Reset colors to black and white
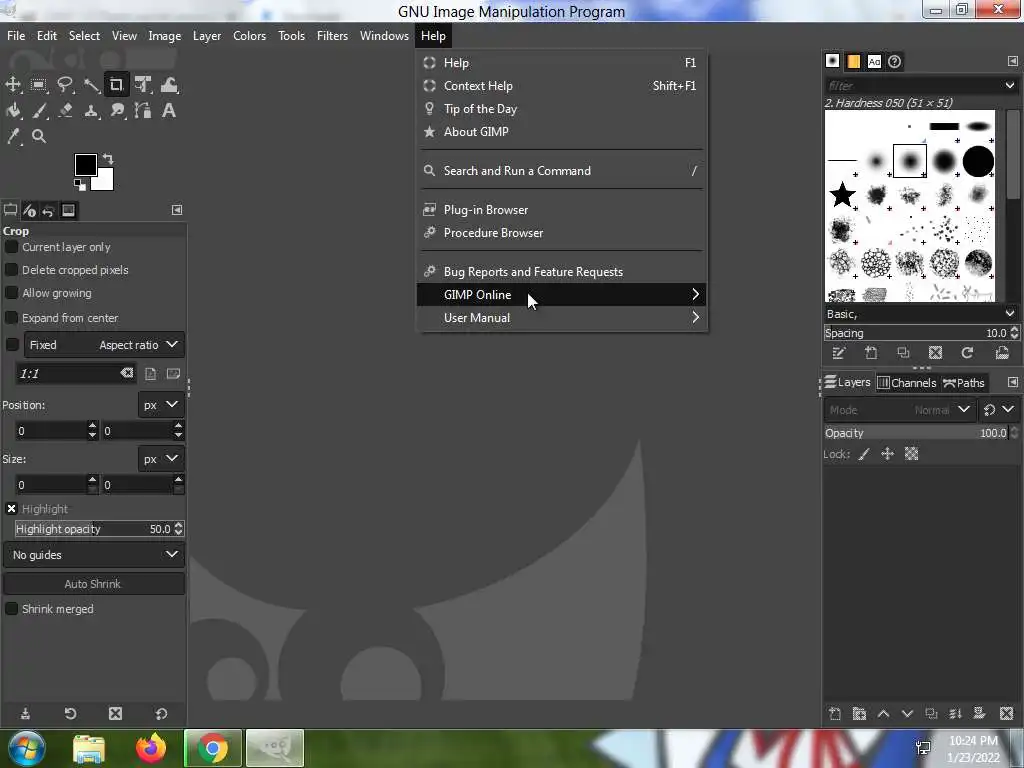This screenshot has height=768, width=1024. [x=80, y=185]
